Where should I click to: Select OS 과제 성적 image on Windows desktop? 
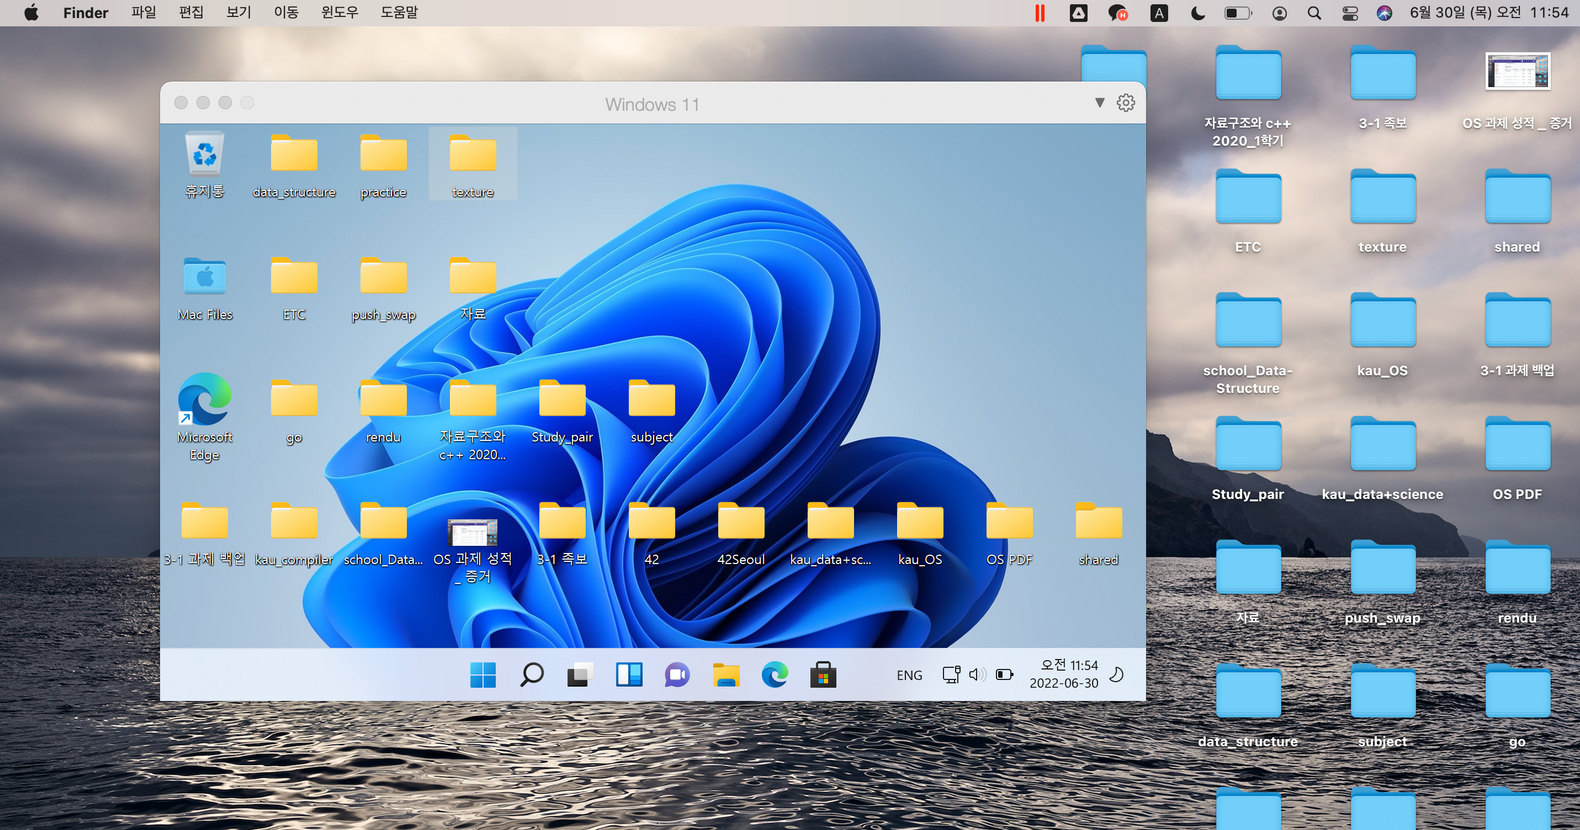(x=473, y=550)
